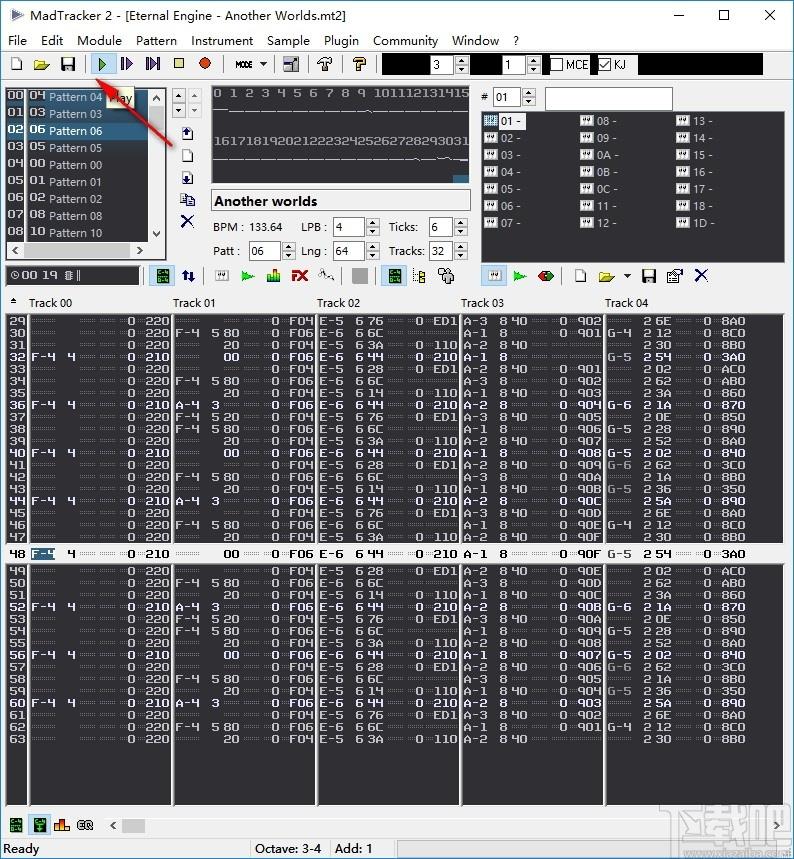
Task: Decrease Ticks value with down stepper
Action: [461, 231]
